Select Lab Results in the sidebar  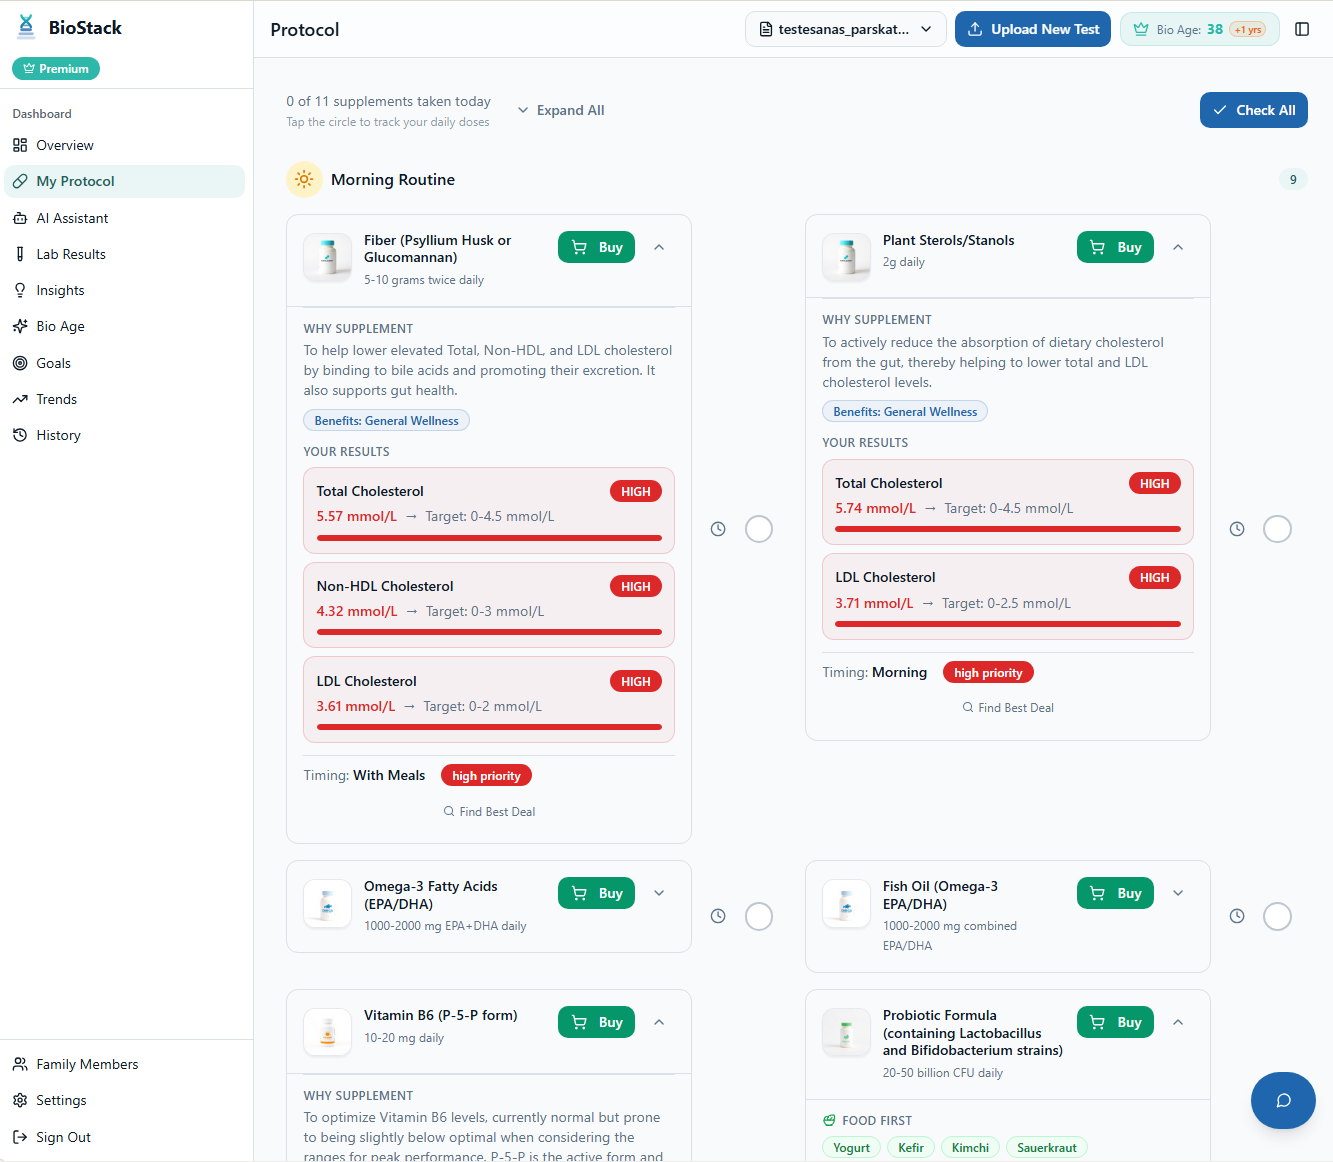(71, 253)
